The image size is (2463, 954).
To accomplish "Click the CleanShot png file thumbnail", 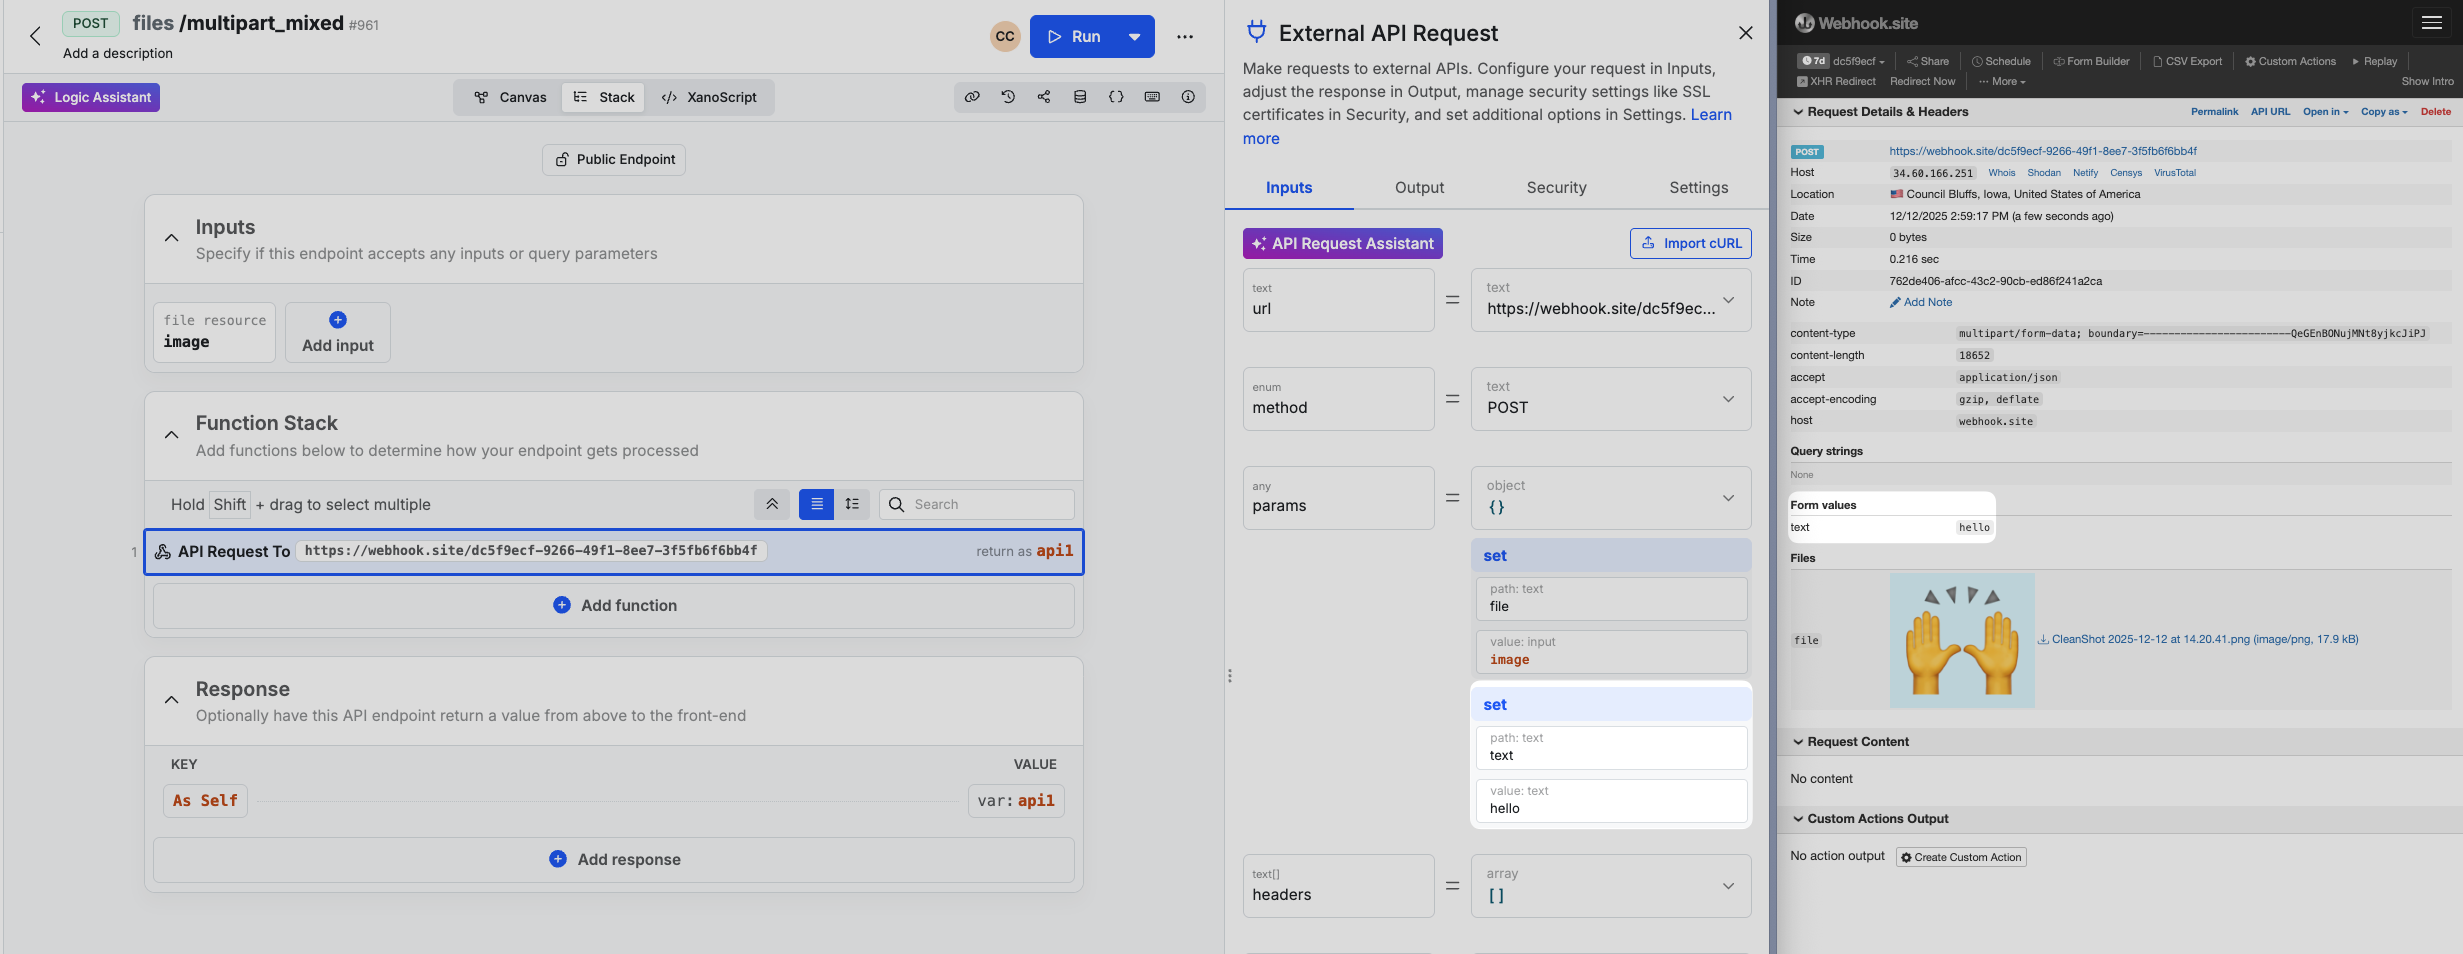I will [x=1961, y=639].
